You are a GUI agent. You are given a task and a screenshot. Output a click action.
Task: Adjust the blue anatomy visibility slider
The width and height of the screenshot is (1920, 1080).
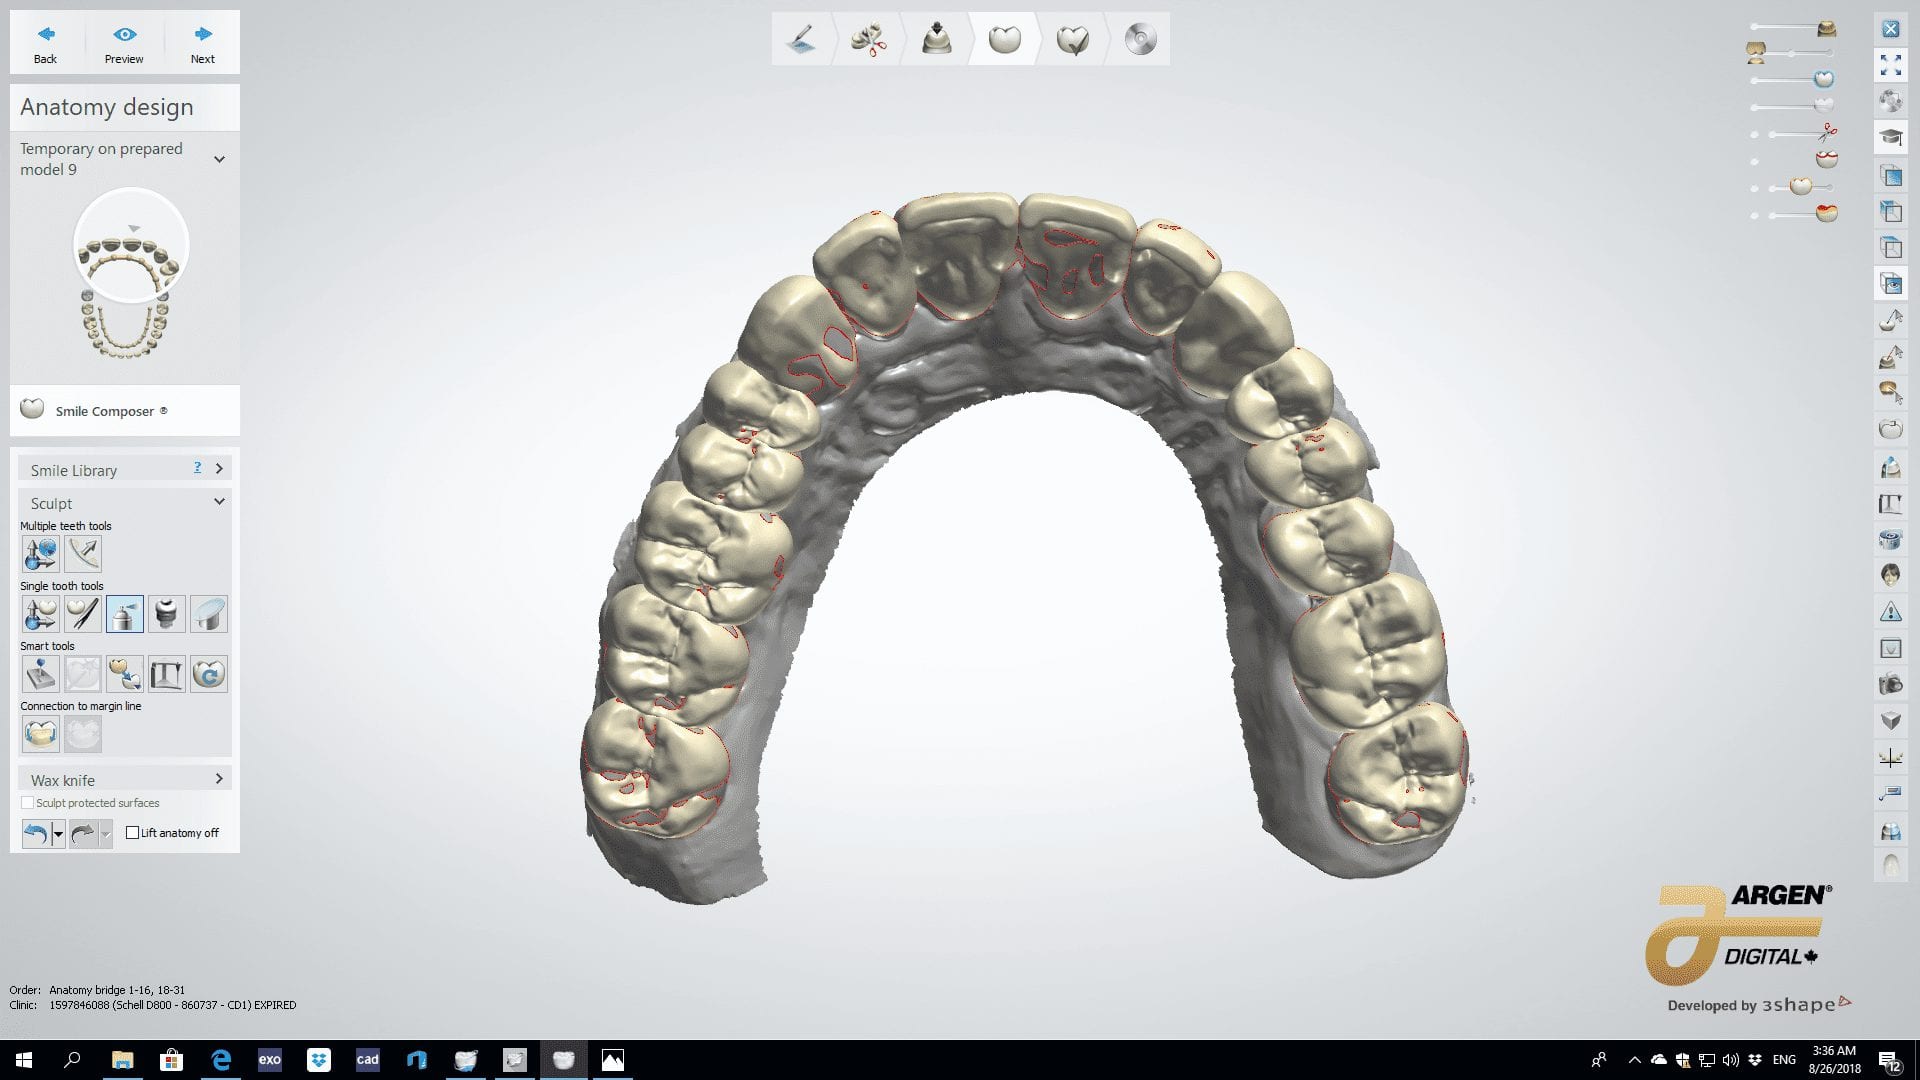click(1824, 79)
